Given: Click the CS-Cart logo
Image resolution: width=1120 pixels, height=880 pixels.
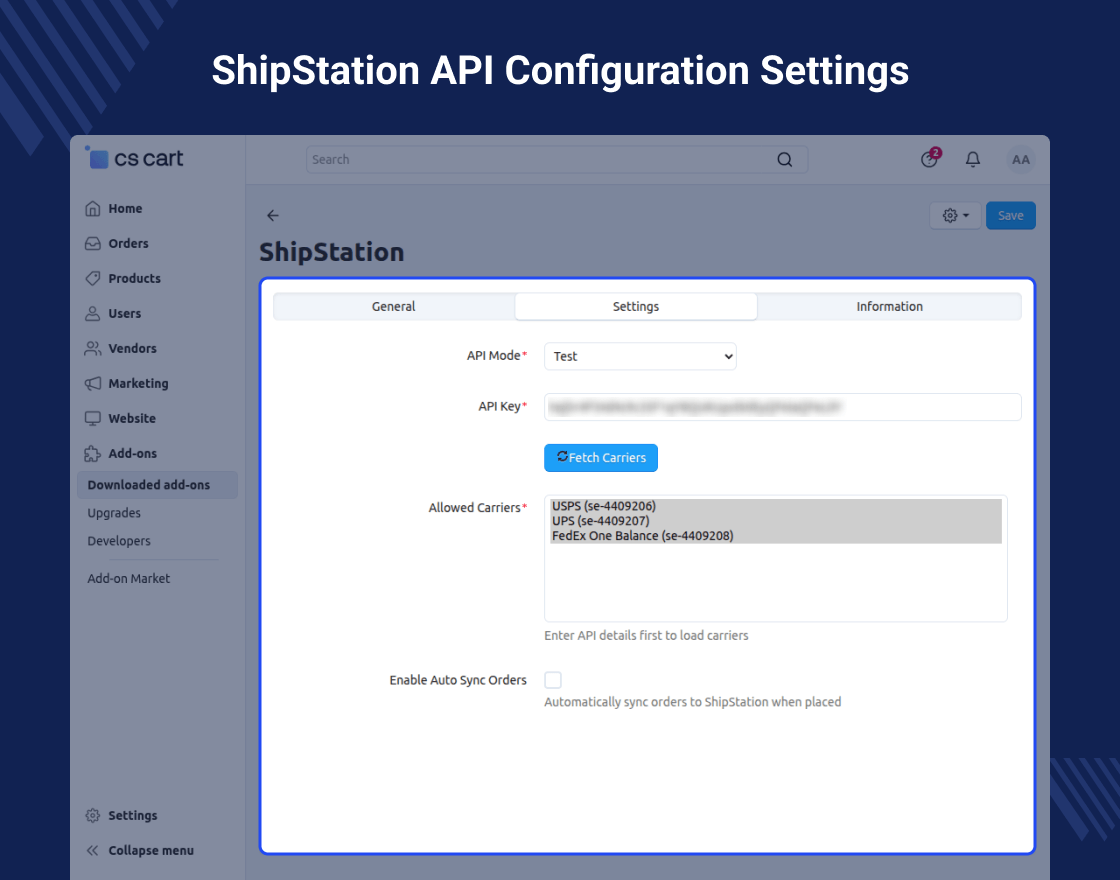Looking at the screenshot, I should (x=134, y=158).
